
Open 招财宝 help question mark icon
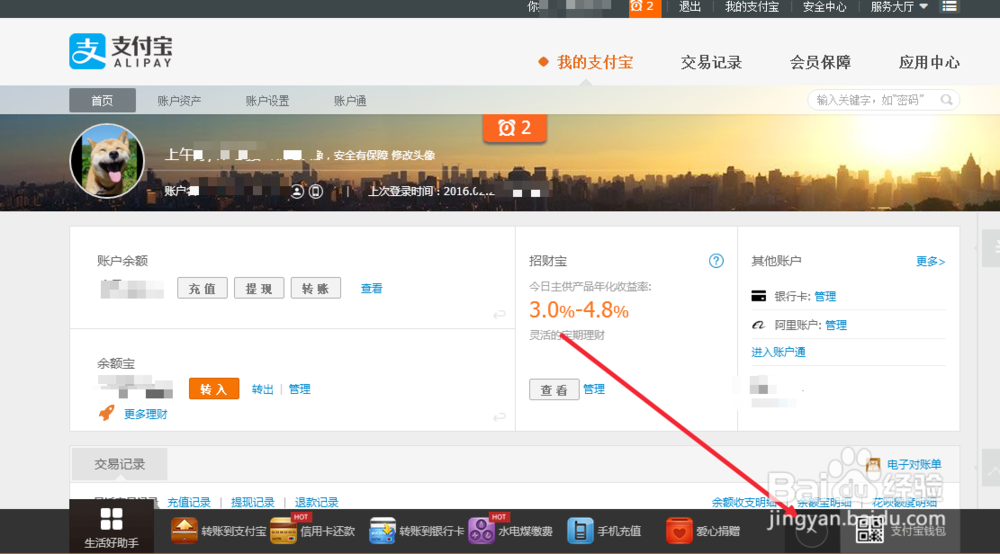point(716,261)
